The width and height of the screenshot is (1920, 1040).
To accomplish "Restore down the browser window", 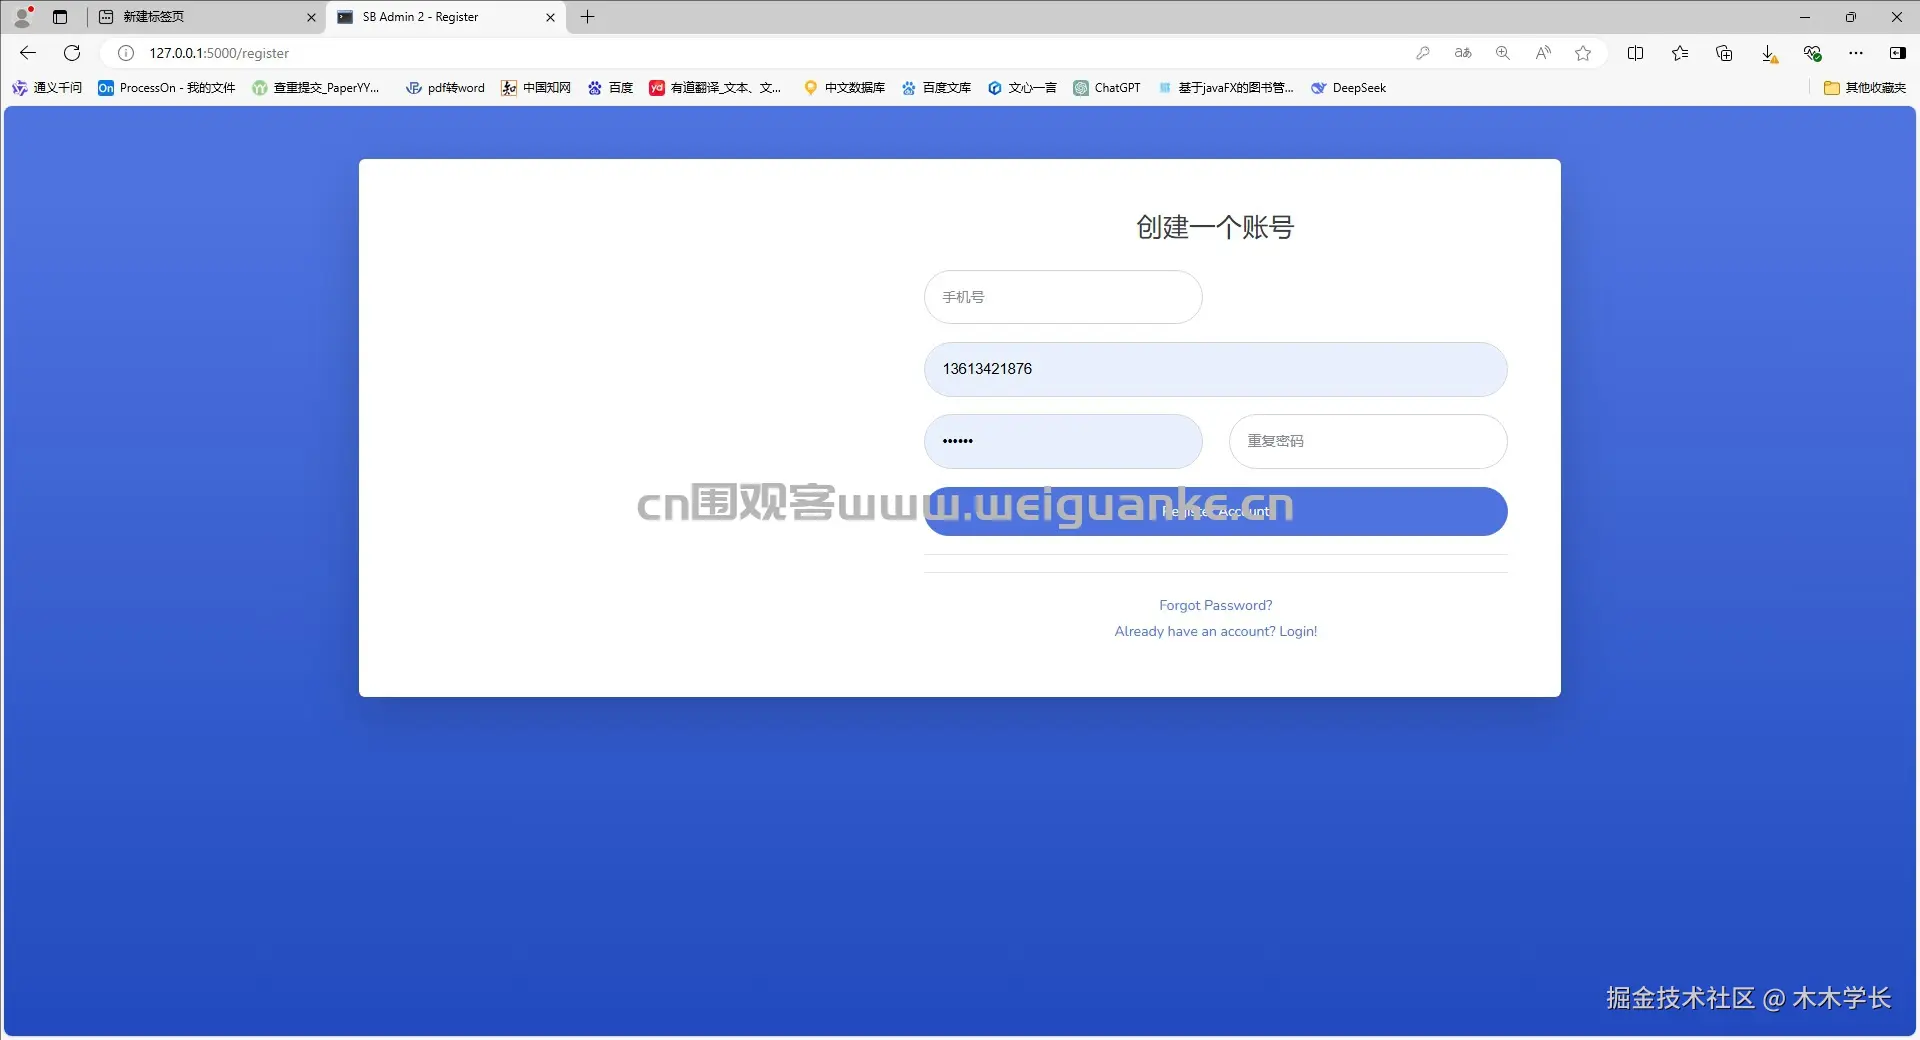I will (1851, 17).
